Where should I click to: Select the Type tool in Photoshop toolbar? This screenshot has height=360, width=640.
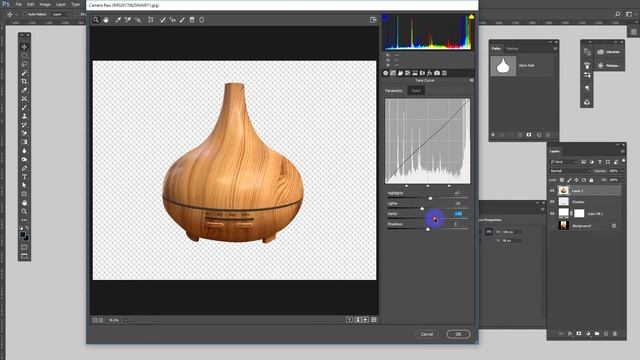point(24,177)
